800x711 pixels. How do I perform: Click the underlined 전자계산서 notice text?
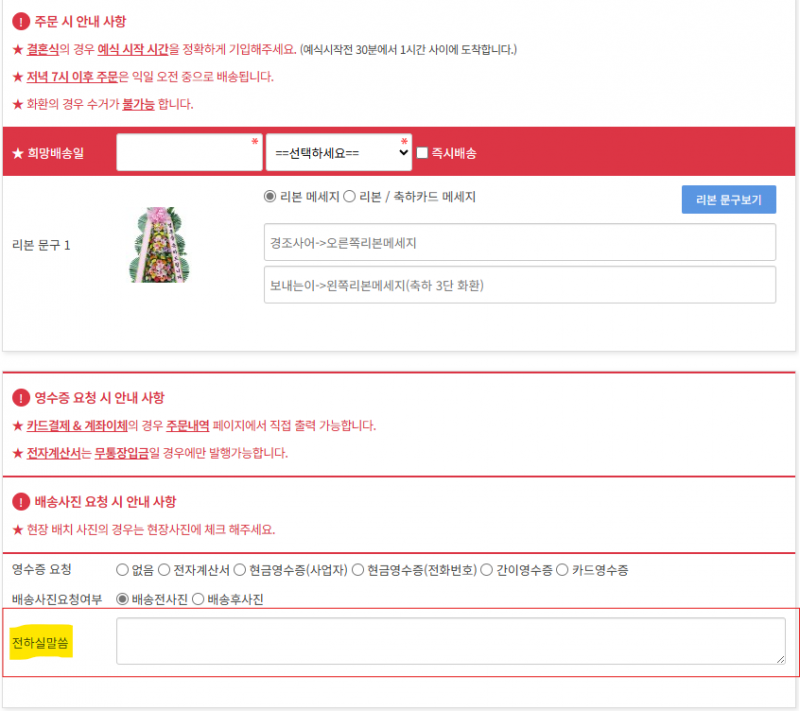[x=54, y=453]
